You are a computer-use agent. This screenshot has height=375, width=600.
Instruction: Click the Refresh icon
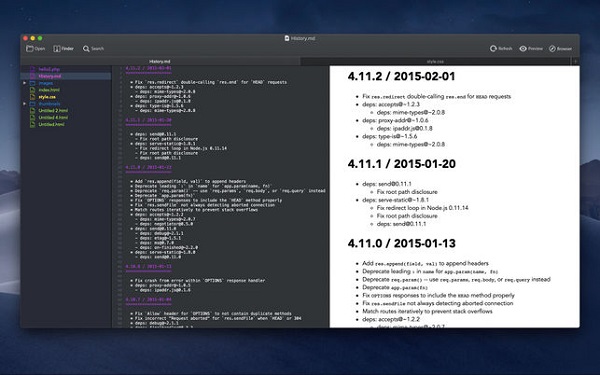[x=493, y=49]
